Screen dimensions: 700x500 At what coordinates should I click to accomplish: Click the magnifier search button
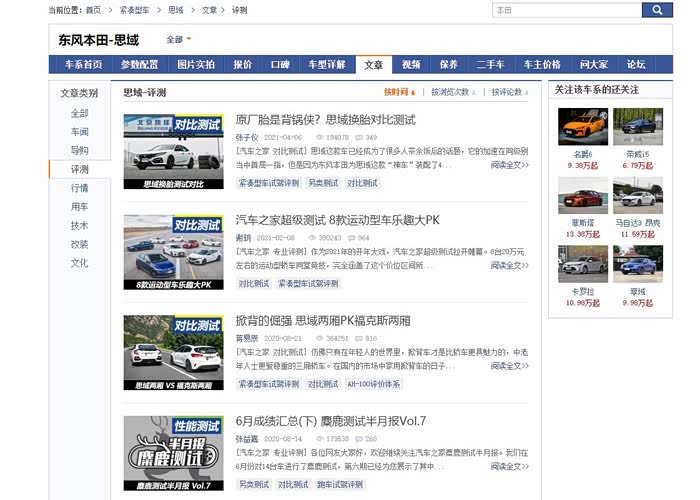(657, 10)
